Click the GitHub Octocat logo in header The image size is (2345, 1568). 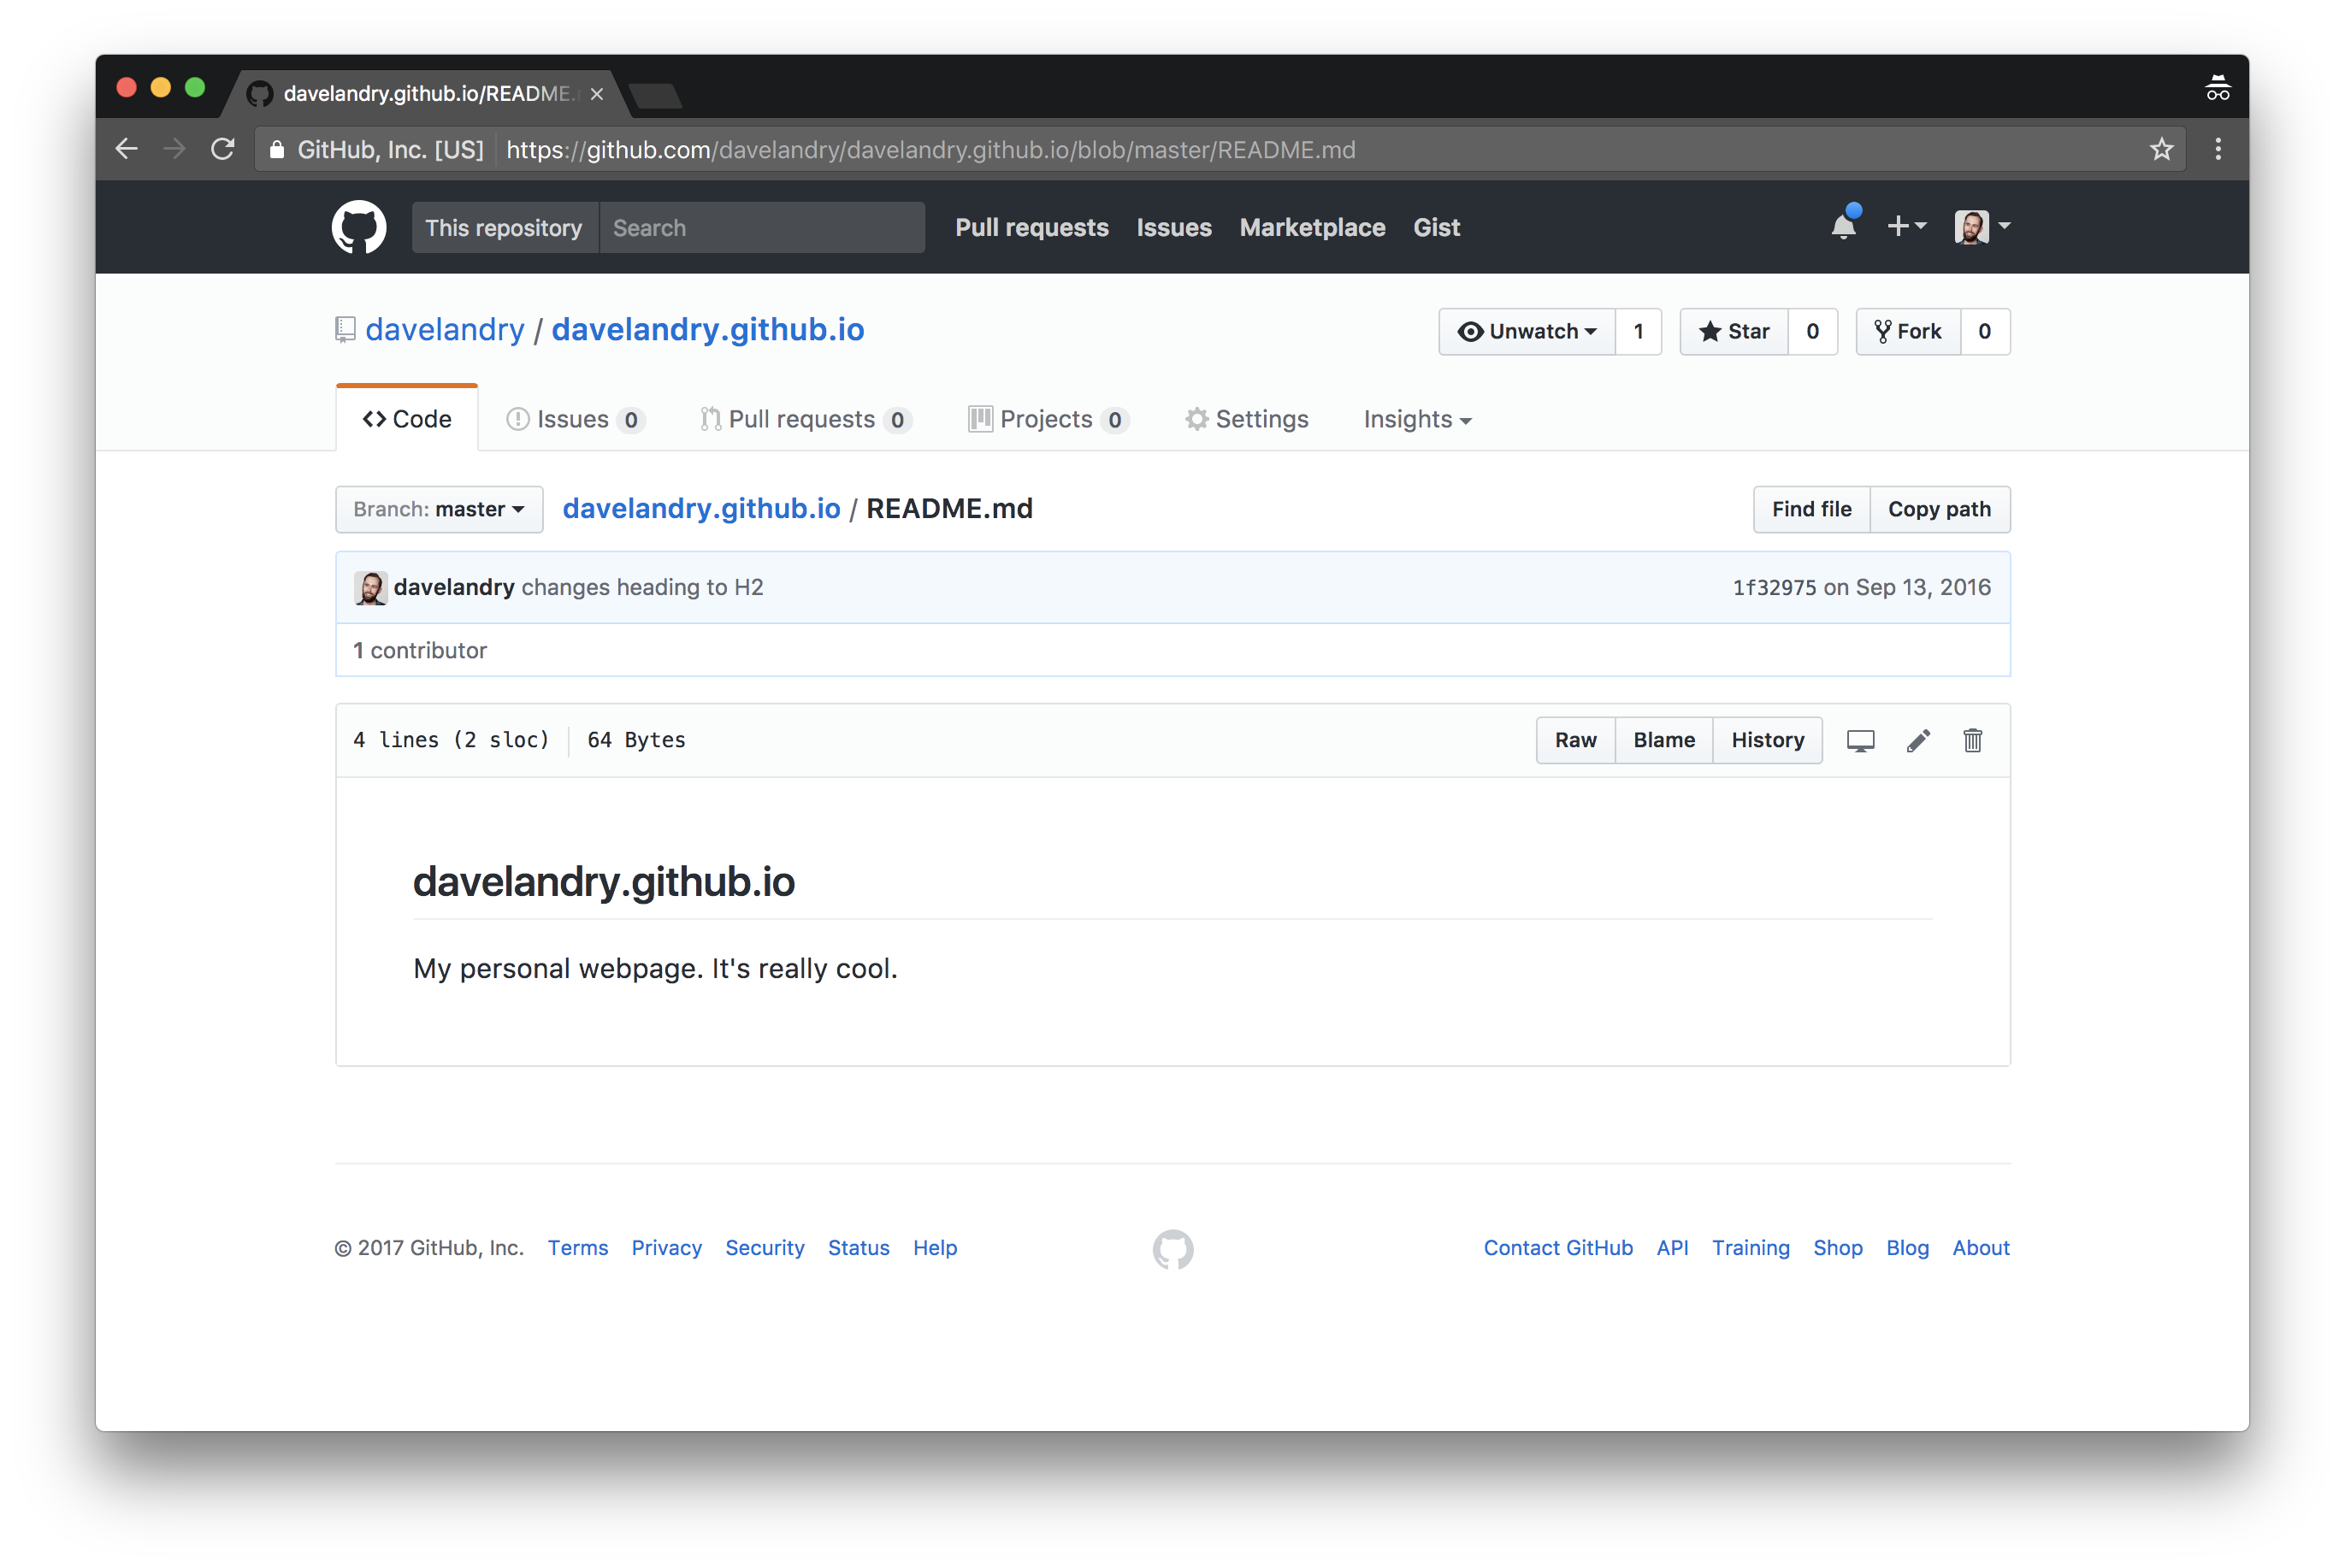(x=359, y=227)
